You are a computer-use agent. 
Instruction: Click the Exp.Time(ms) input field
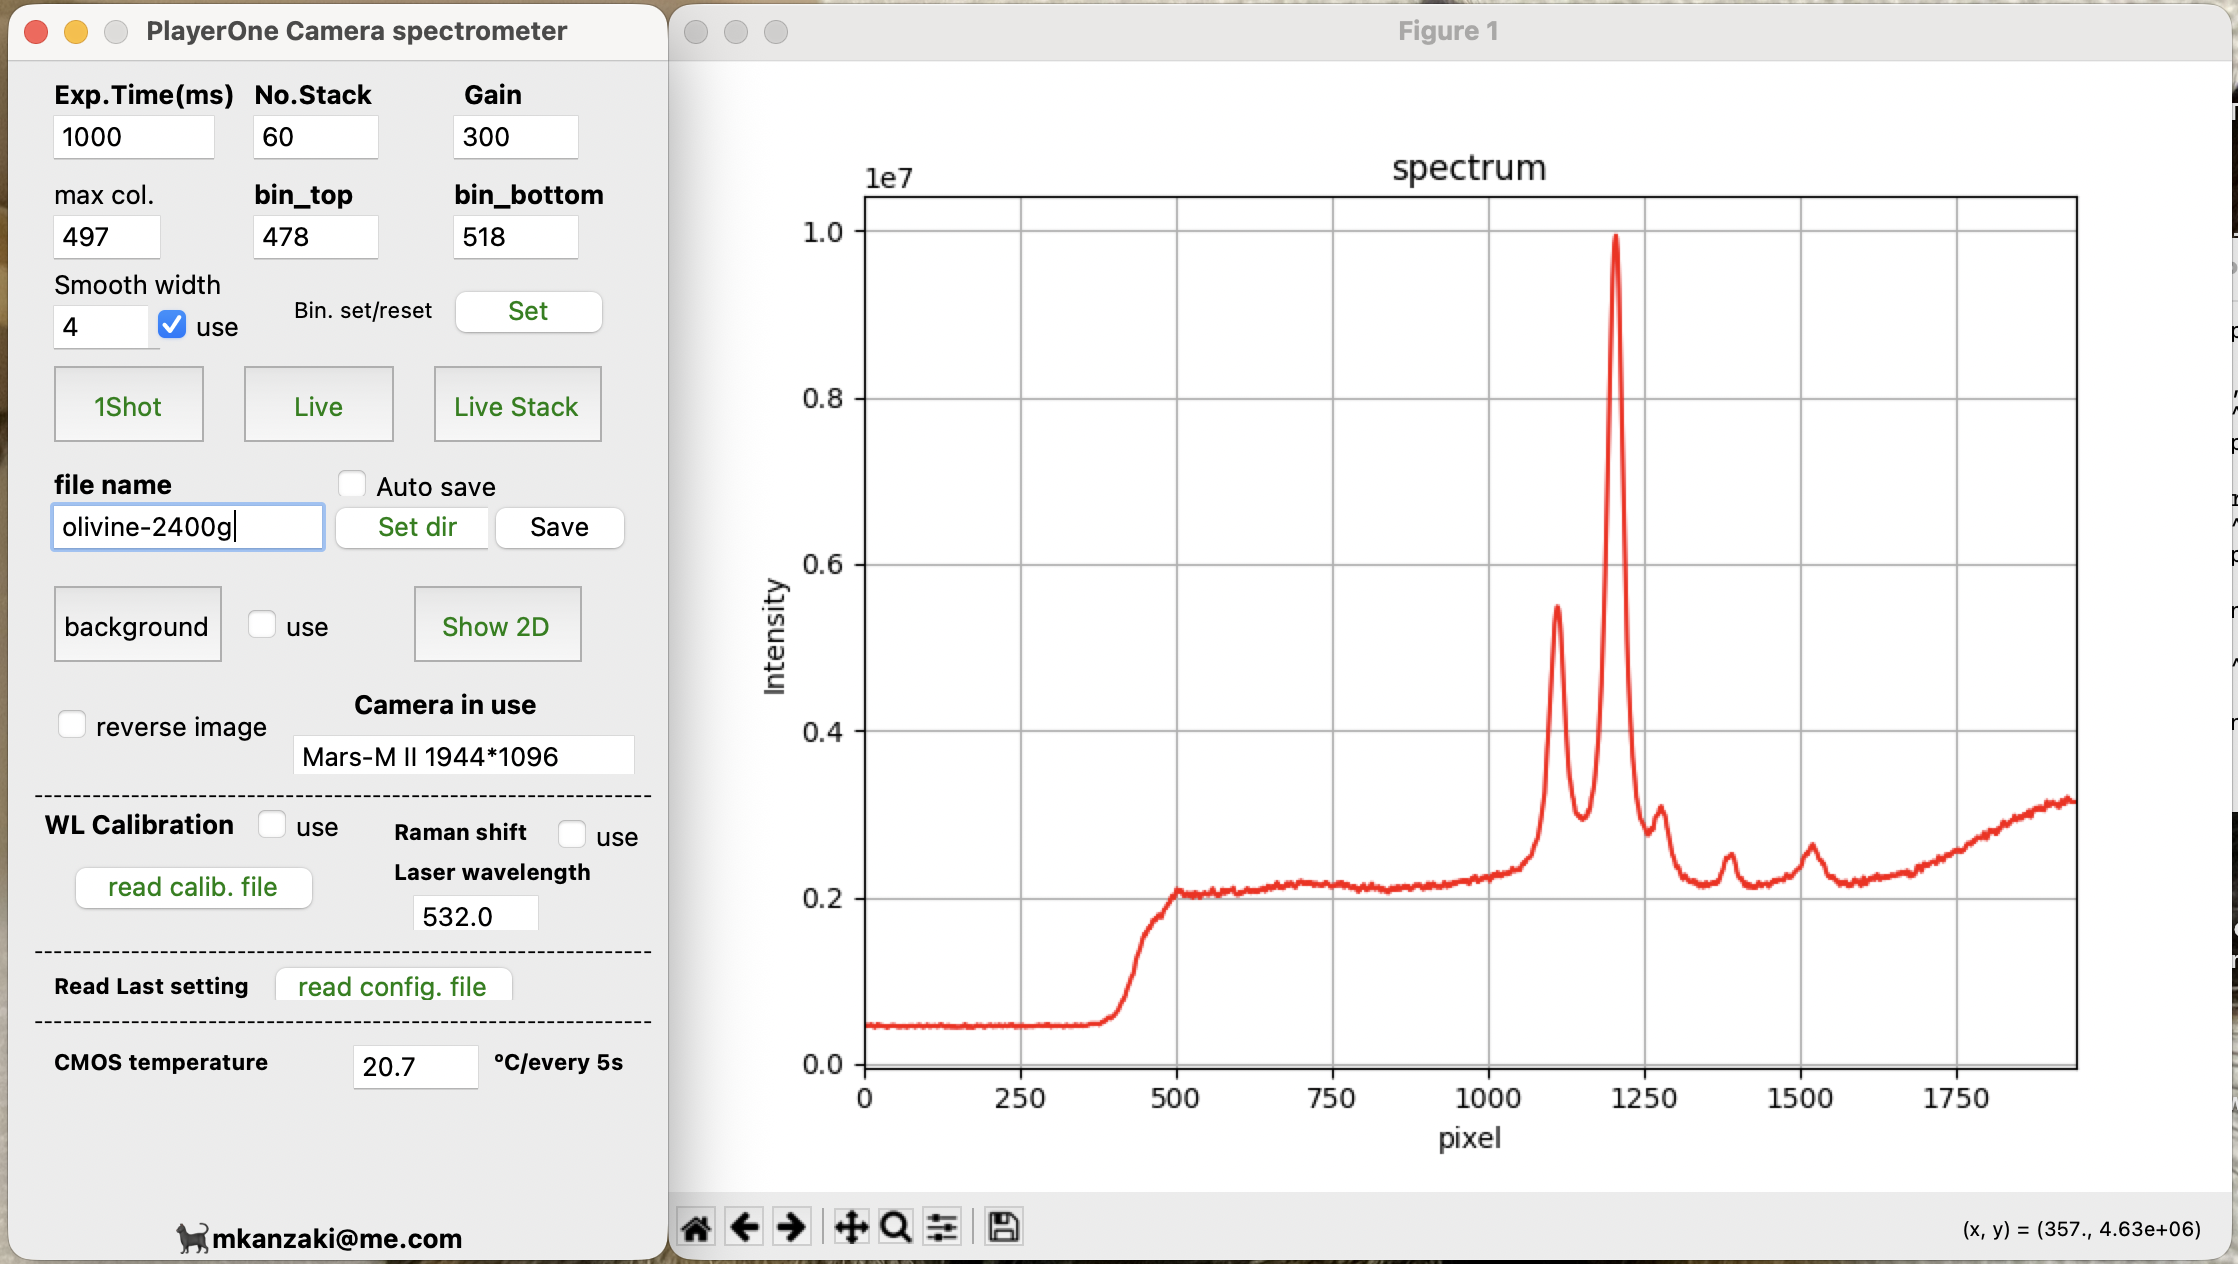click(x=133, y=137)
